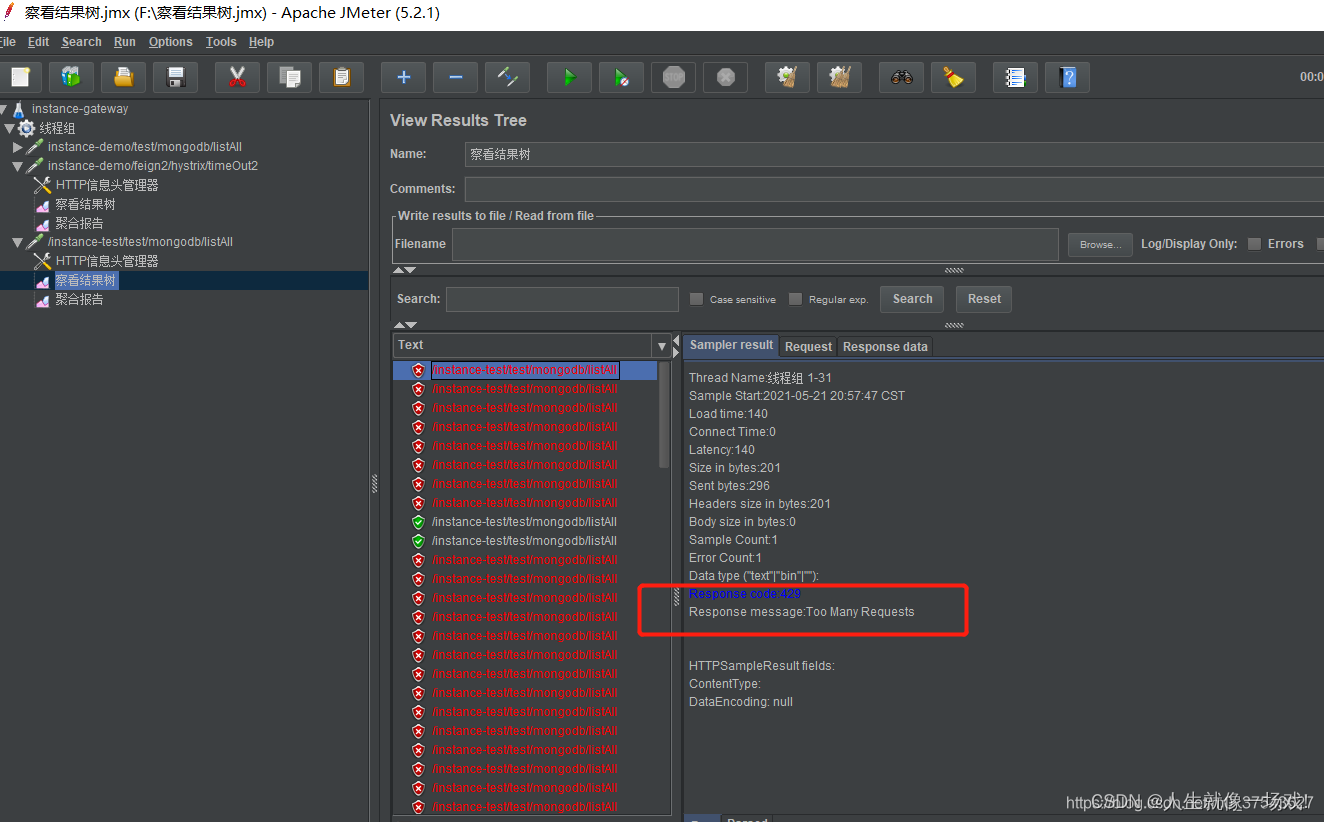Click the Search text input field
Viewport: 1324px width, 822px height.
562,299
